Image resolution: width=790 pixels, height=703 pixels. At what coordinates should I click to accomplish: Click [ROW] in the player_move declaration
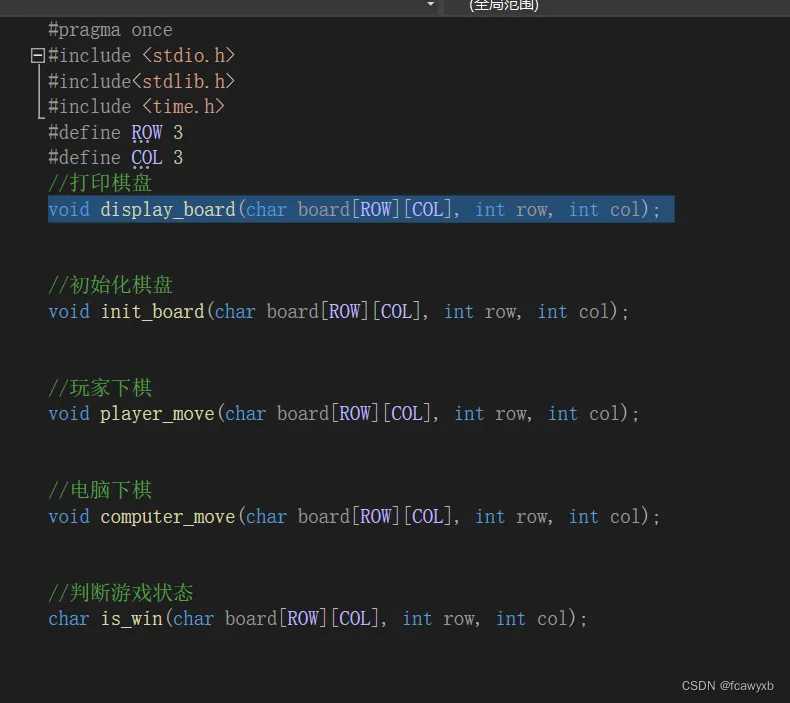[355, 414]
